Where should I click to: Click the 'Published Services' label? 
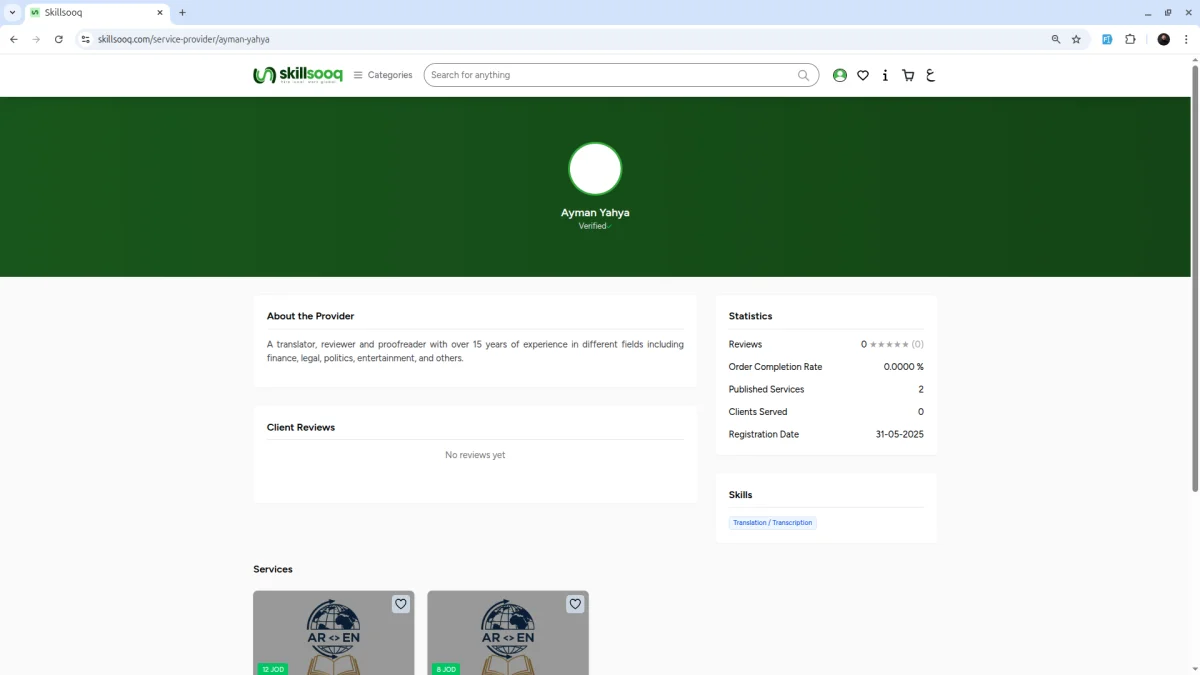(766, 390)
